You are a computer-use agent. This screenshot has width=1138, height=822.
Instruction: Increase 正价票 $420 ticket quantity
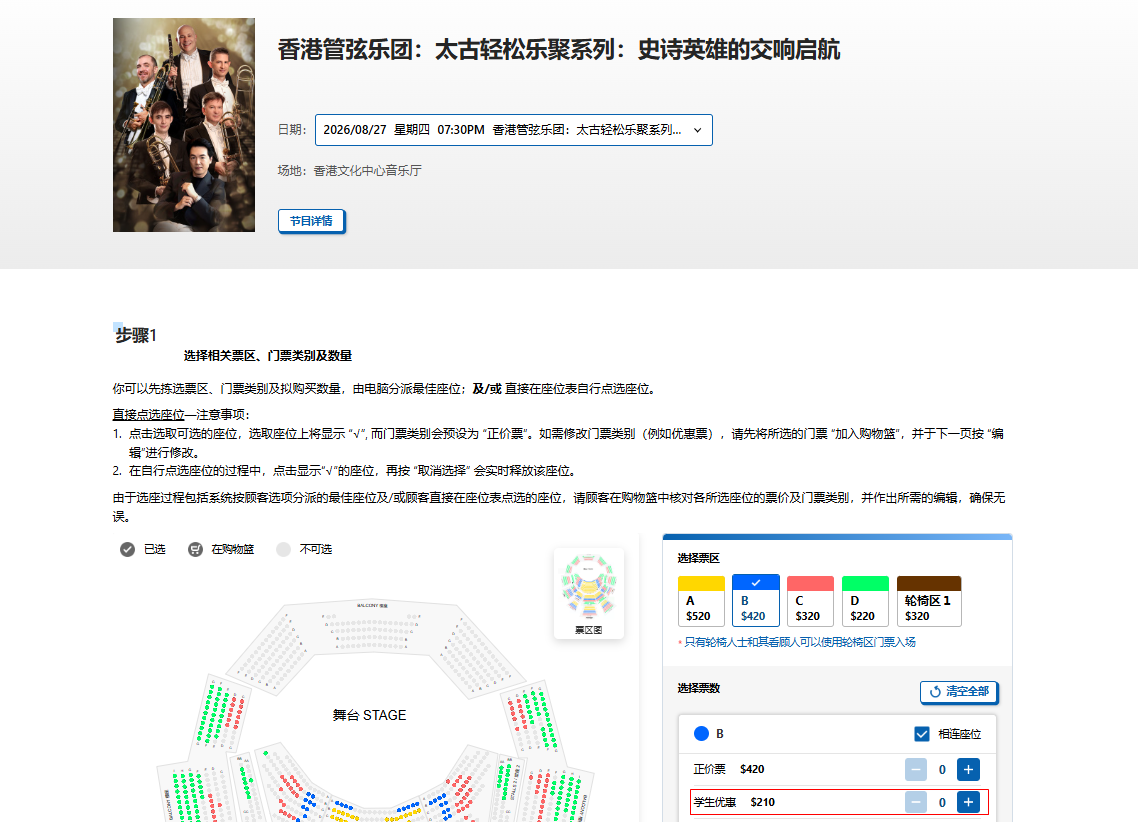[968, 769]
